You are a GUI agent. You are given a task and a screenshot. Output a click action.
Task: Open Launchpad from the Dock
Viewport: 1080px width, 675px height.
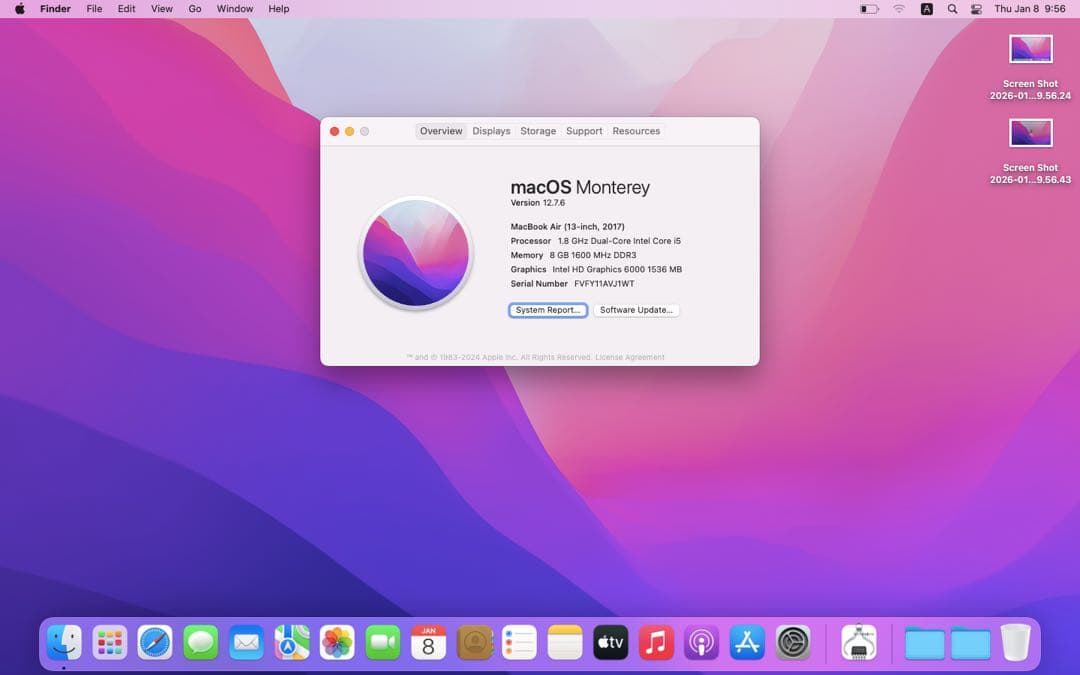[109, 643]
